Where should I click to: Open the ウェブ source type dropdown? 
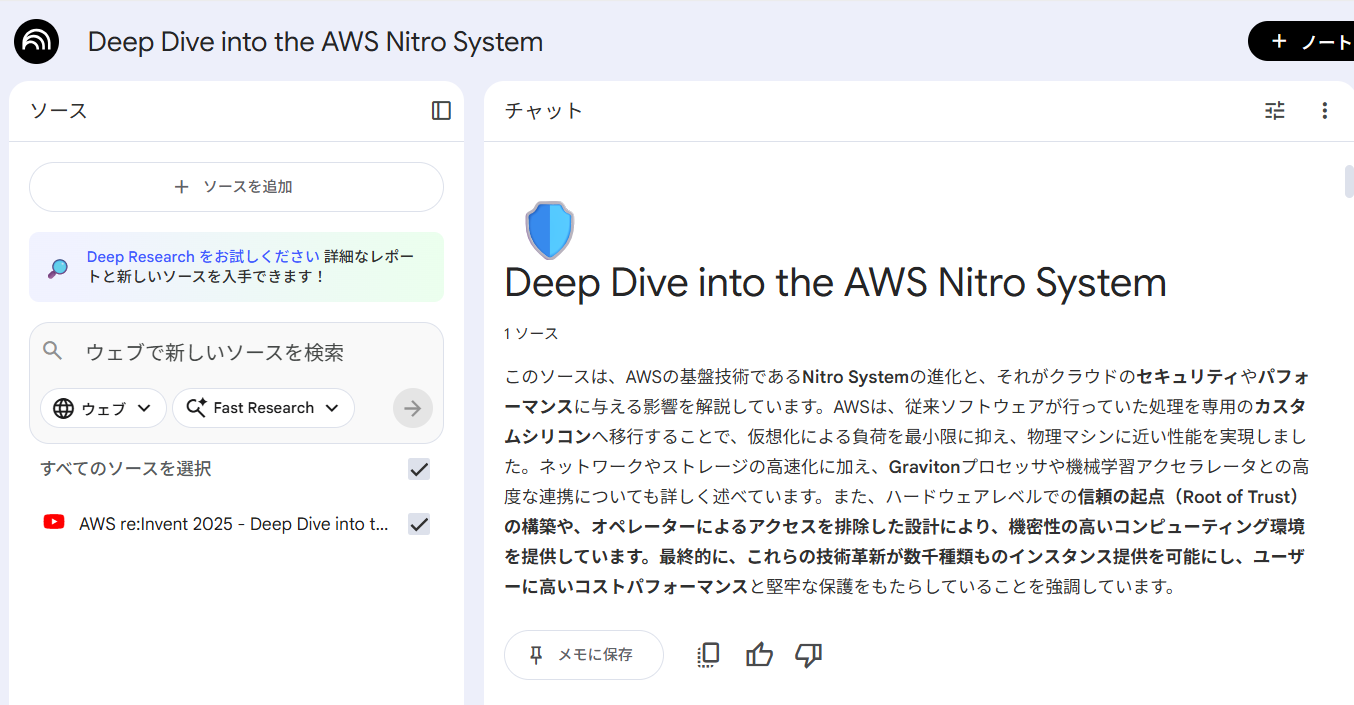click(x=103, y=408)
